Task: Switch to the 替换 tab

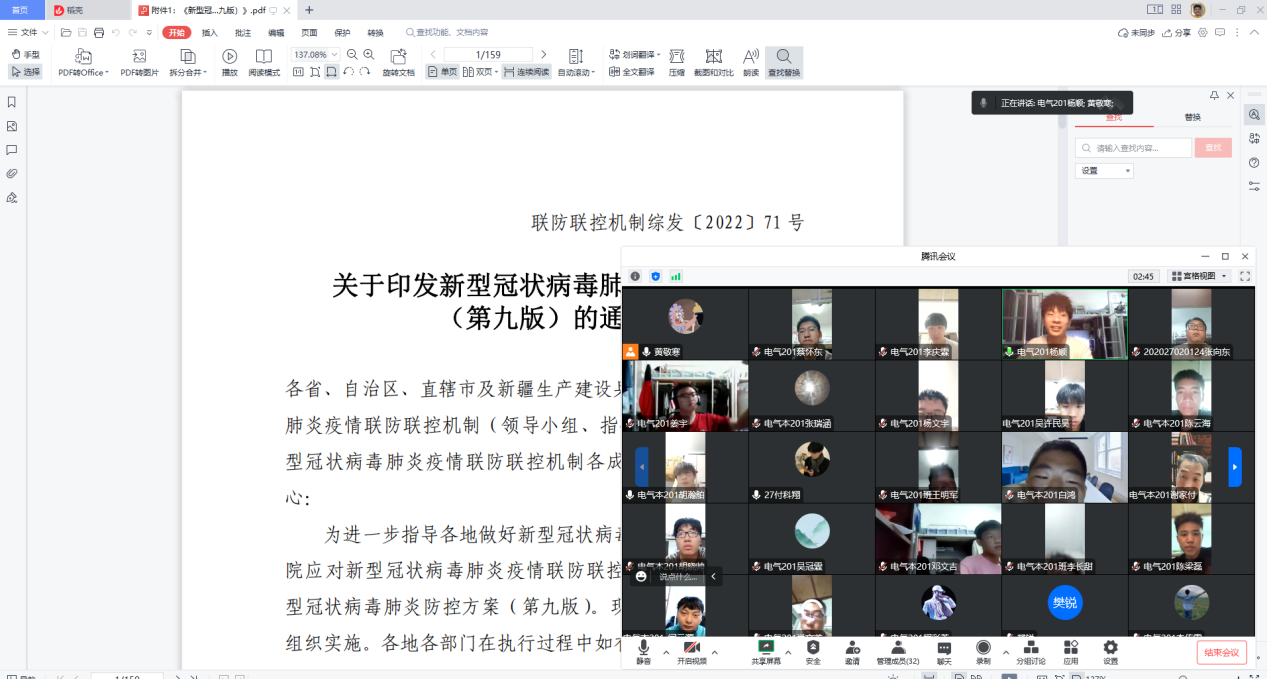Action: (x=1192, y=117)
